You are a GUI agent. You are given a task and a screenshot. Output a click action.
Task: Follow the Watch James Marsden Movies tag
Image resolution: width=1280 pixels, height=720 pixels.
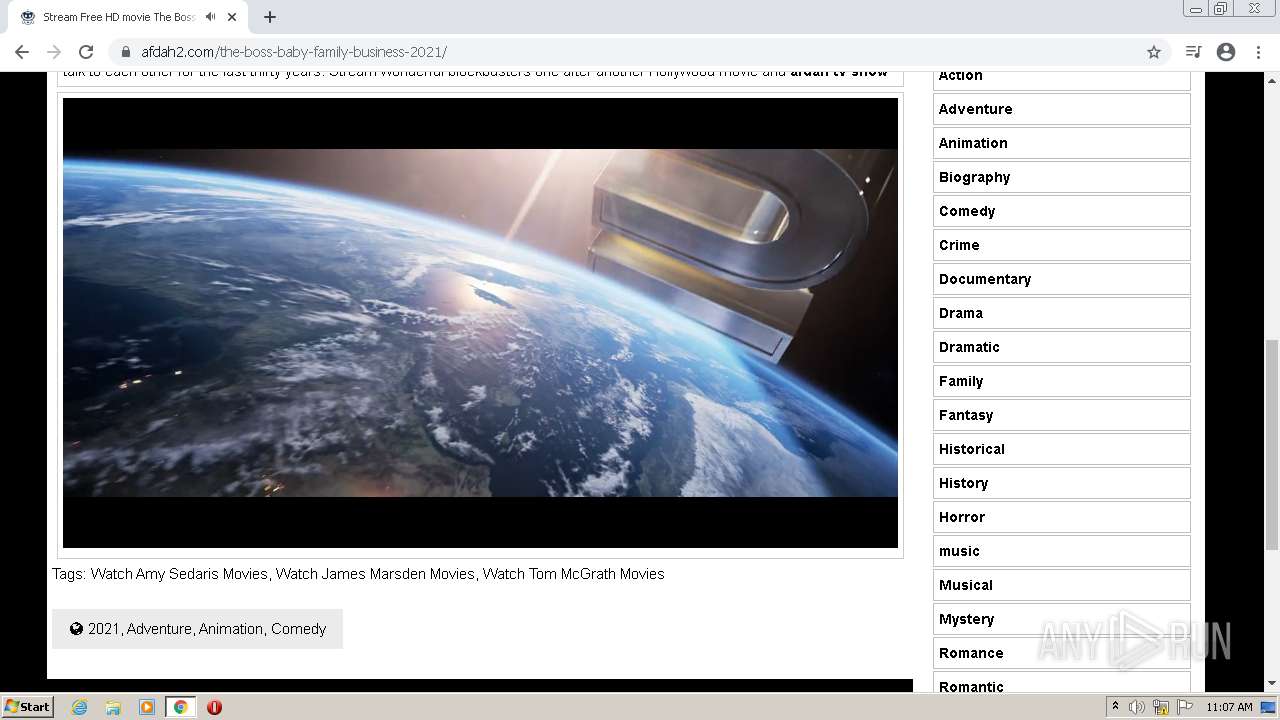coord(375,574)
